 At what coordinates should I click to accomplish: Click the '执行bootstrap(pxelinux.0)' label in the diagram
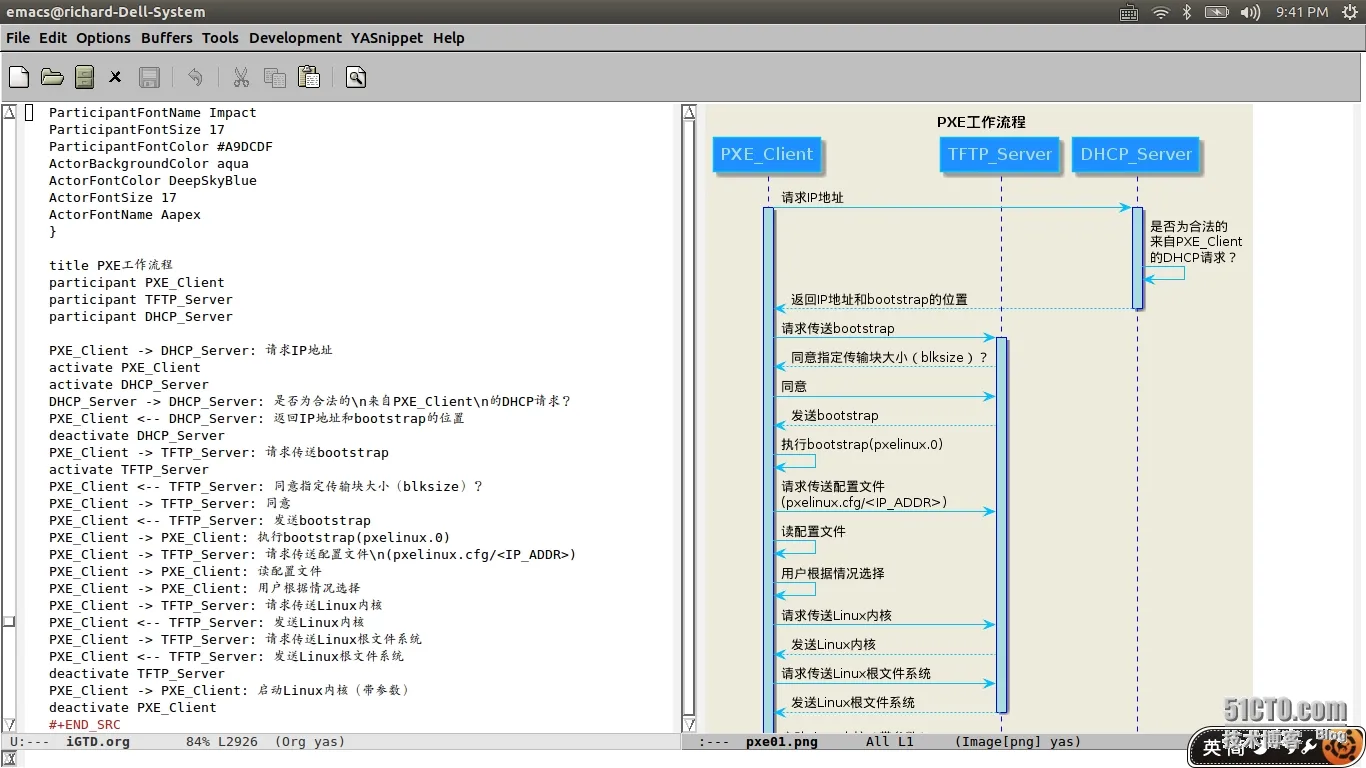click(x=862, y=445)
